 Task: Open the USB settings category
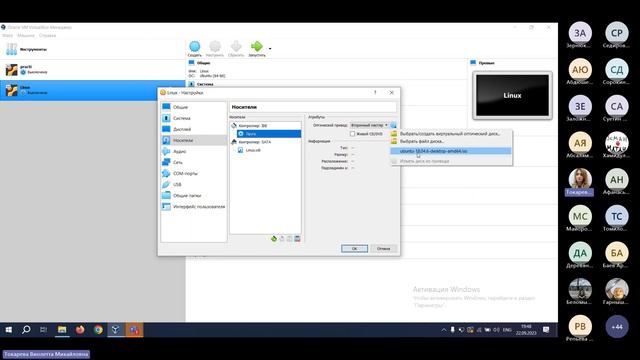(x=194, y=184)
